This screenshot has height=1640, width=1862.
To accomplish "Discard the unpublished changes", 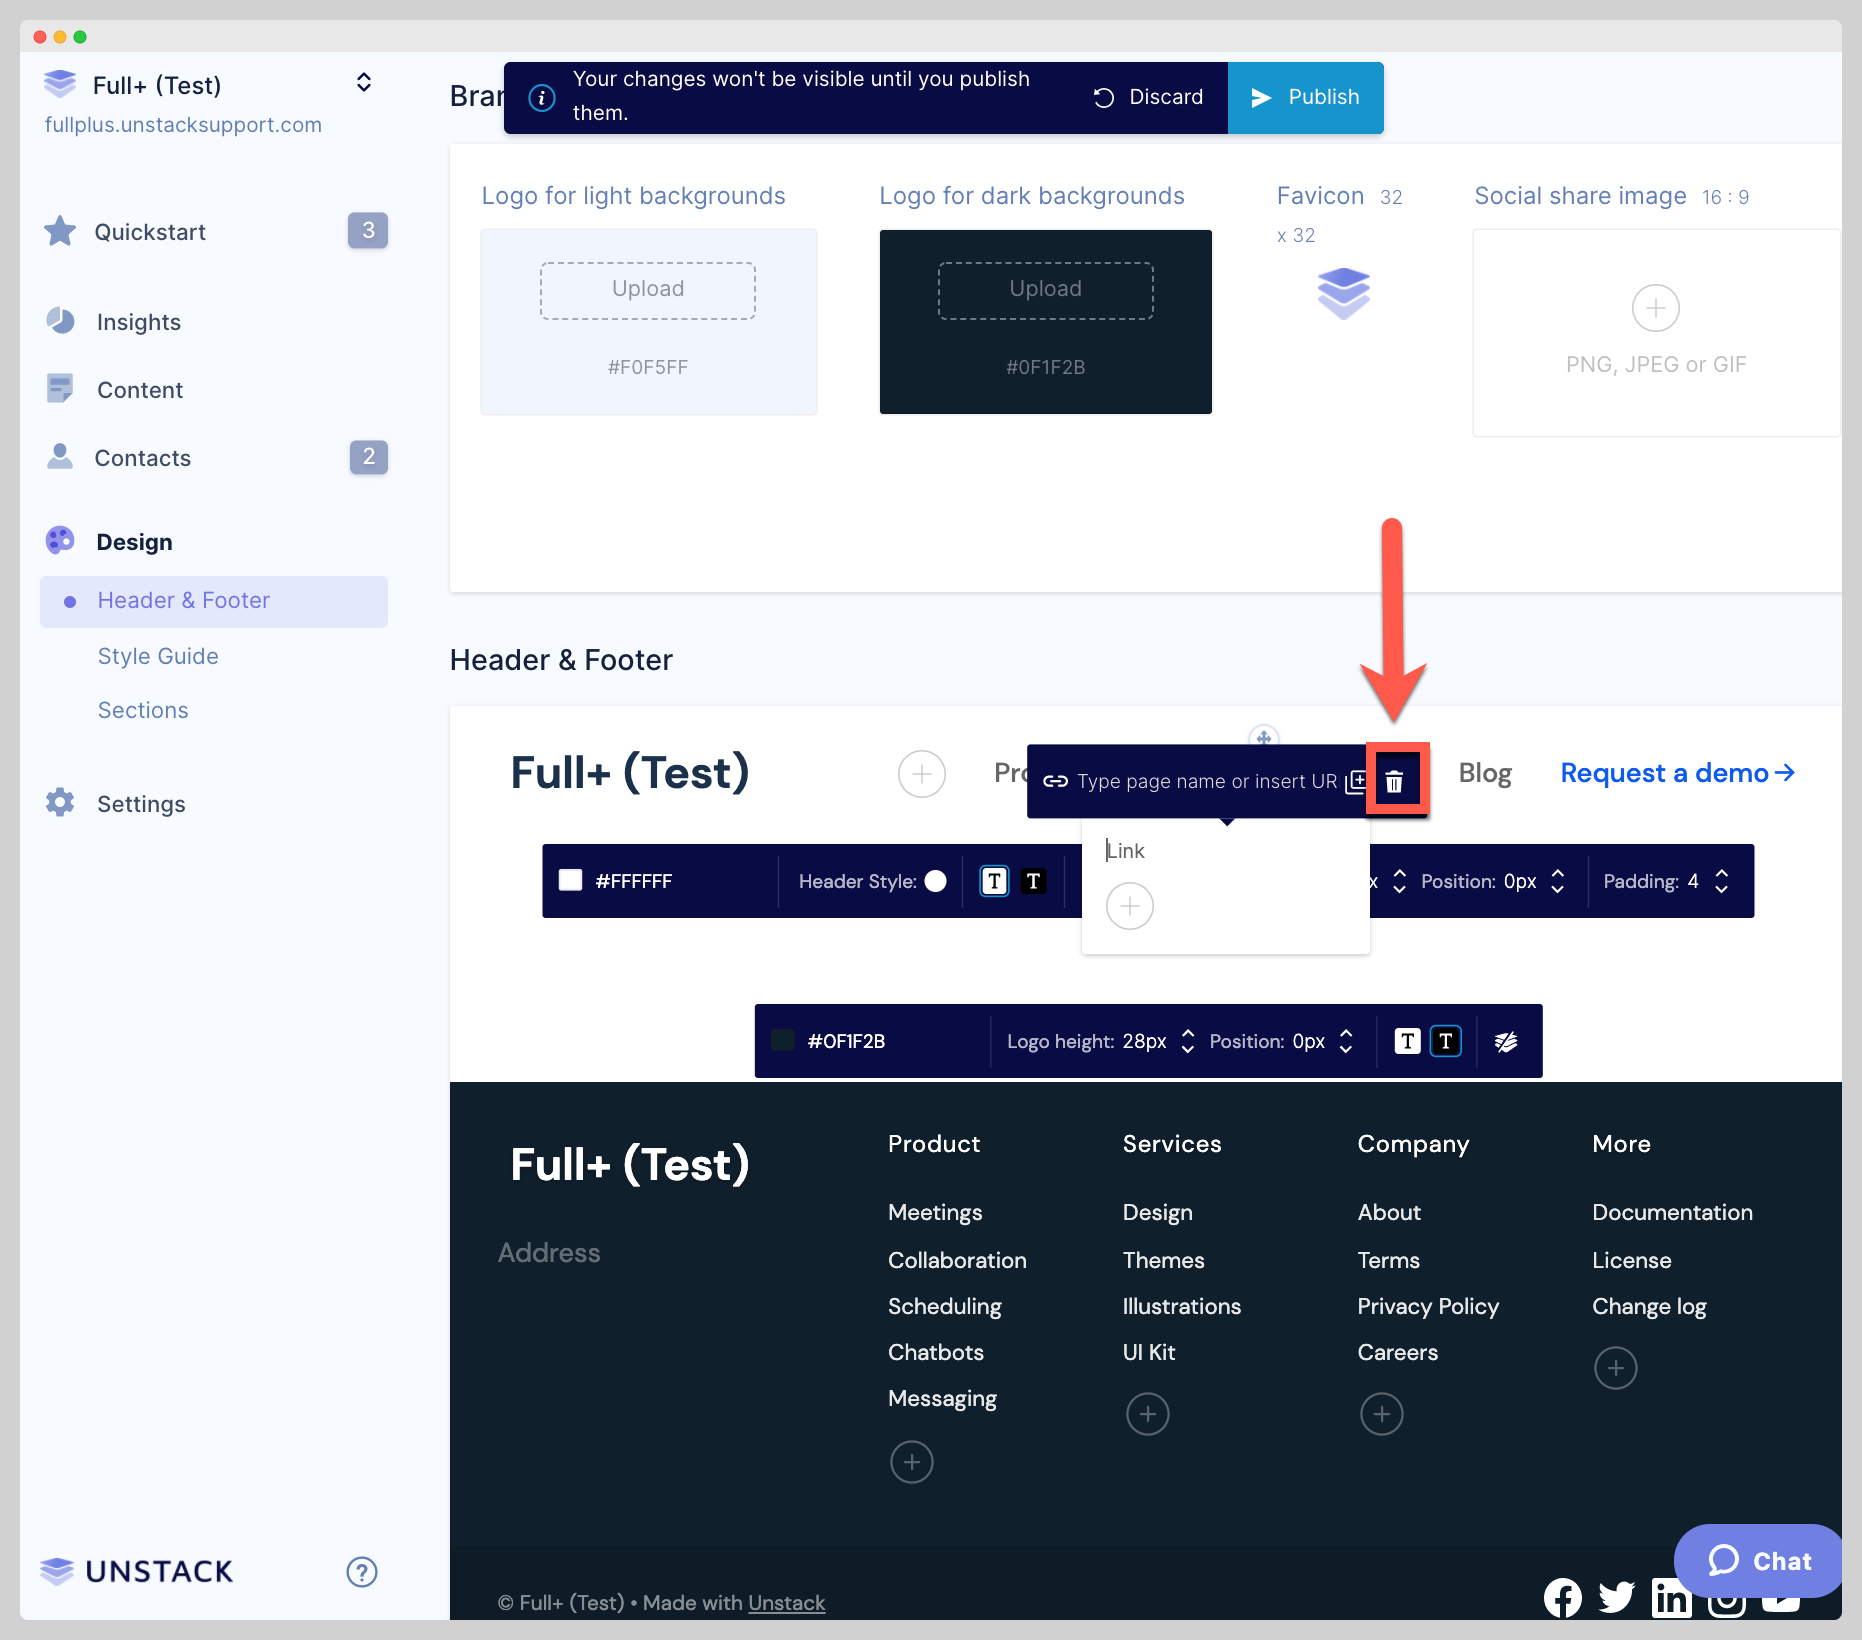I will point(1148,97).
